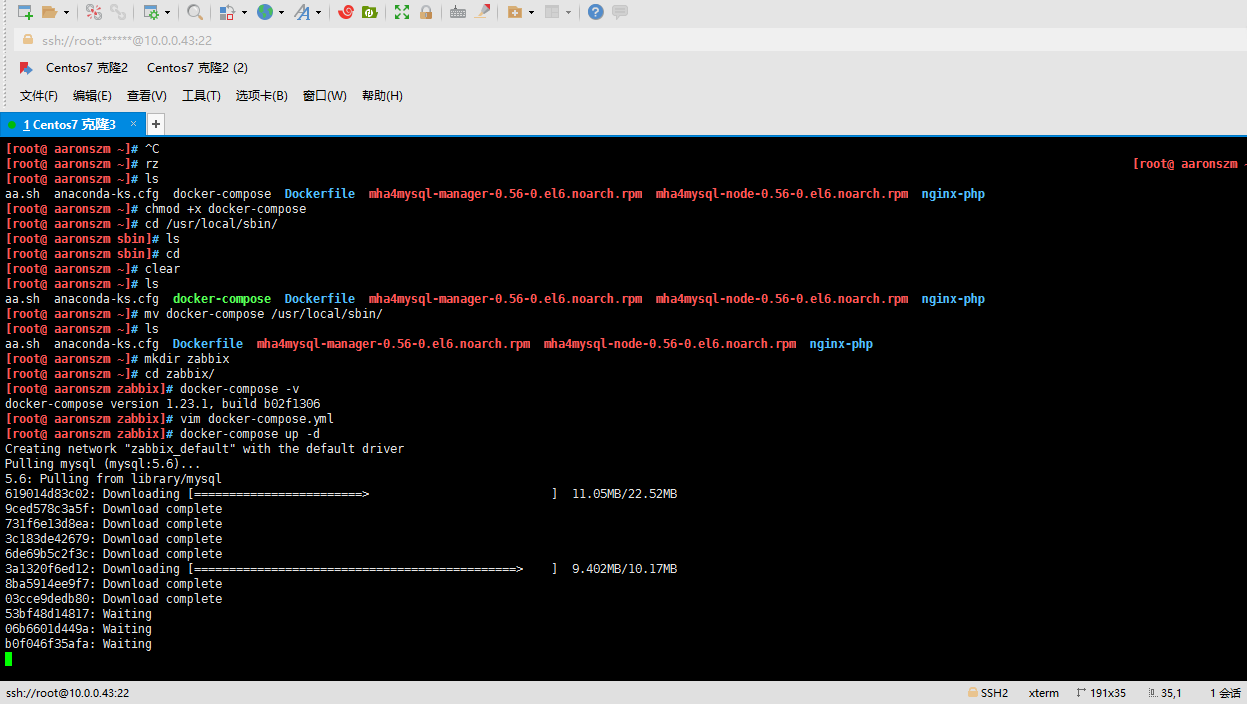Click xterm in the status bar
1247x704 pixels.
[1044, 693]
